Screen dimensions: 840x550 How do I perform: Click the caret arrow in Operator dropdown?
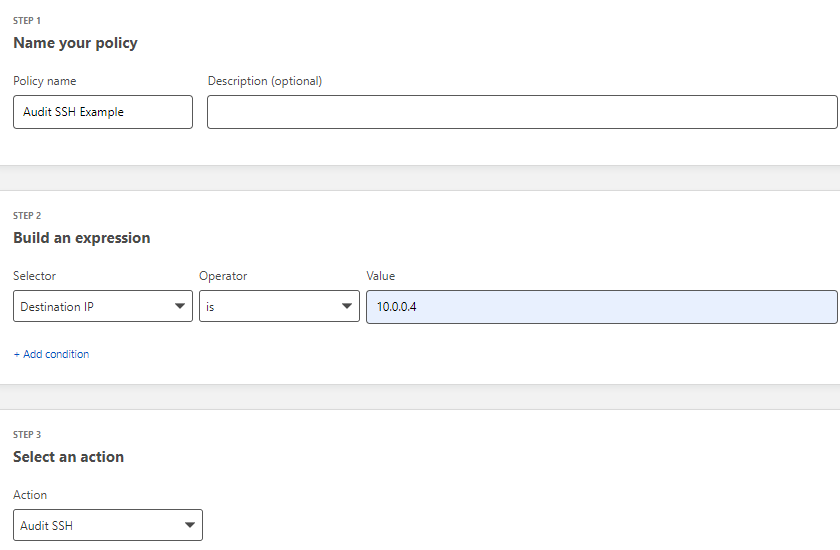(347, 306)
